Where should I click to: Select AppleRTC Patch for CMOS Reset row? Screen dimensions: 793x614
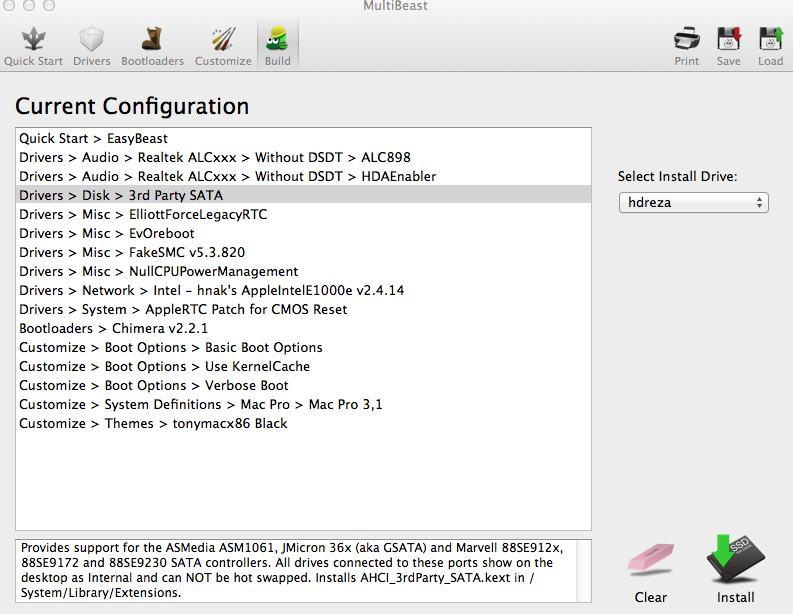click(303, 310)
